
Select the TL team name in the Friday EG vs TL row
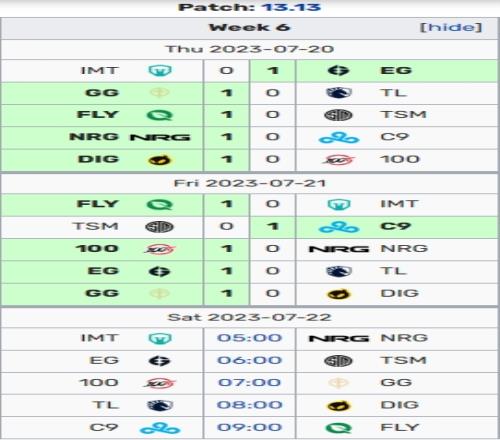(x=394, y=271)
